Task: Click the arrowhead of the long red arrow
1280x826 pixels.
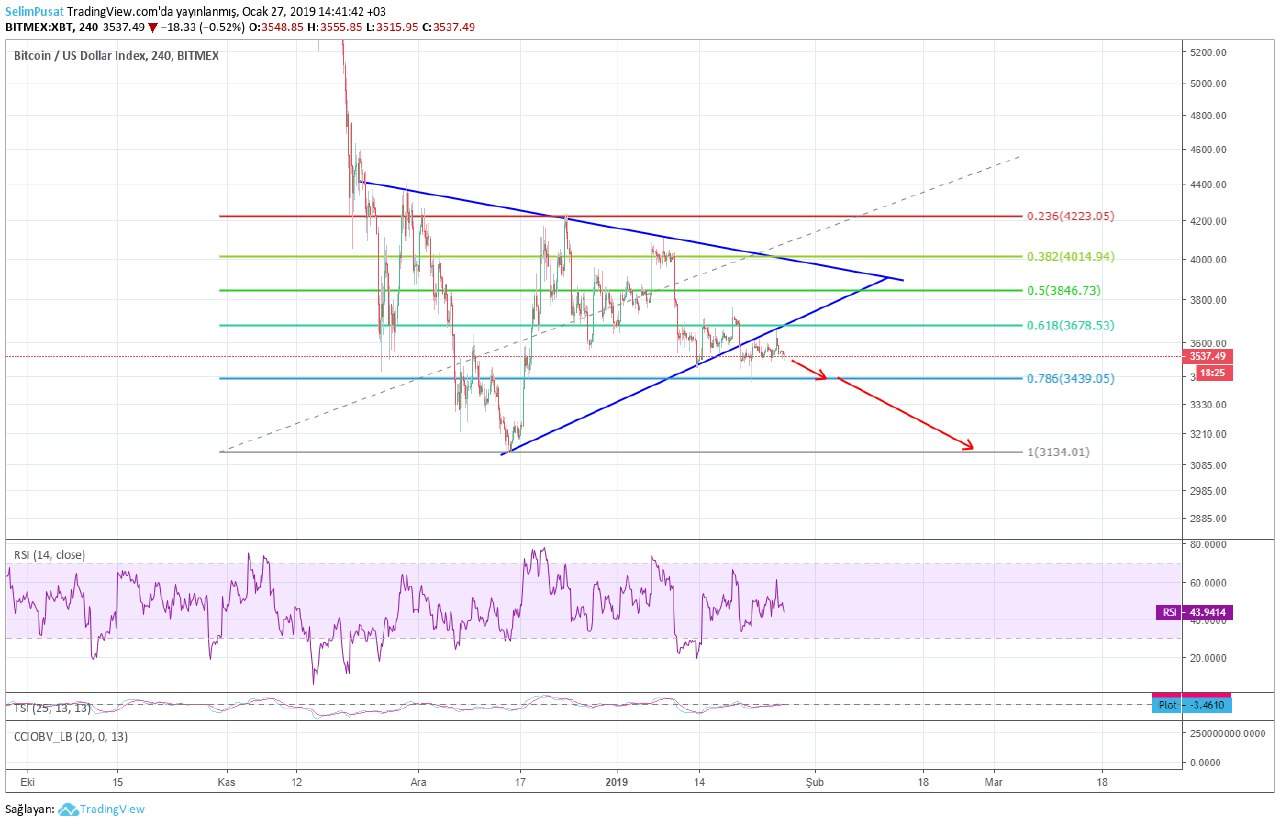Action: (966, 445)
